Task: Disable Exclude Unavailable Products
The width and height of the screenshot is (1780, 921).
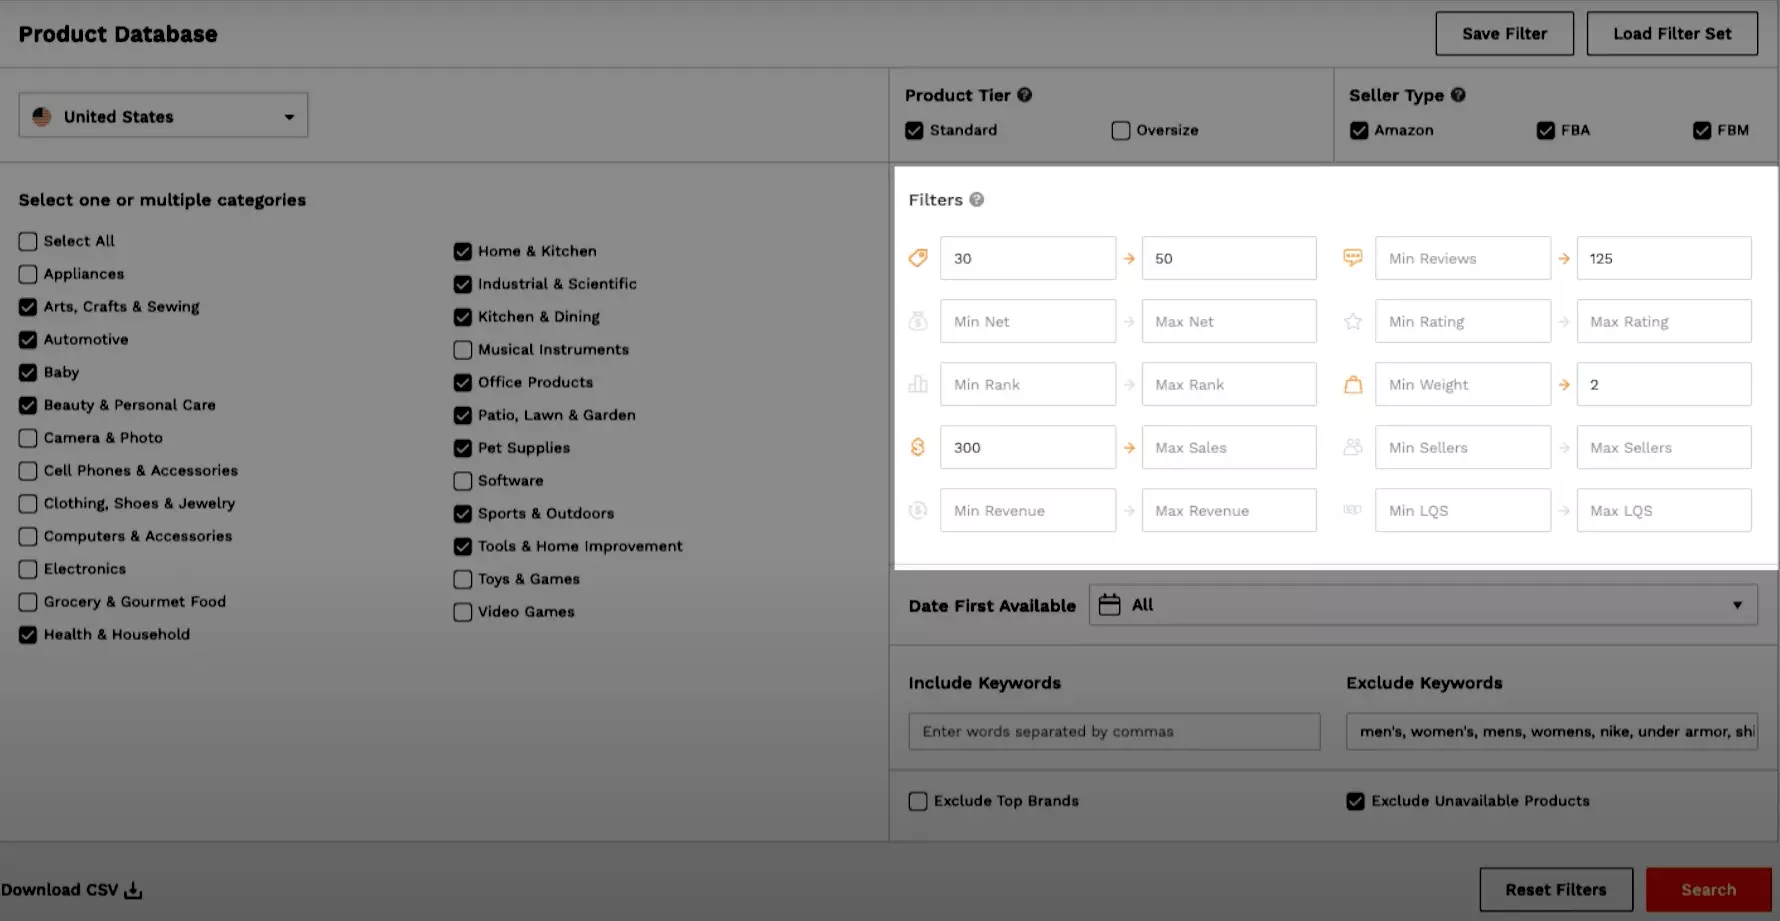Action: (x=1355, y=801)
